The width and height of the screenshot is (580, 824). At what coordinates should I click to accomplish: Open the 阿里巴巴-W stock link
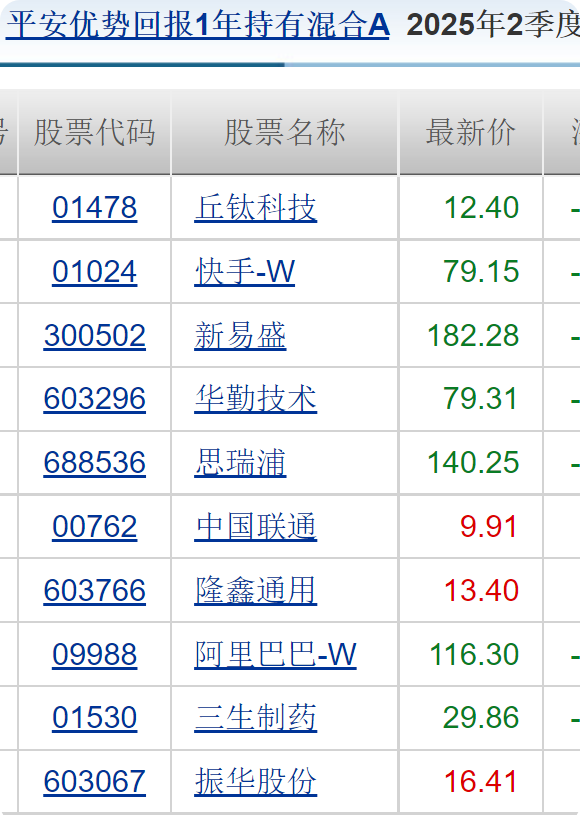[x=275, y=654]
